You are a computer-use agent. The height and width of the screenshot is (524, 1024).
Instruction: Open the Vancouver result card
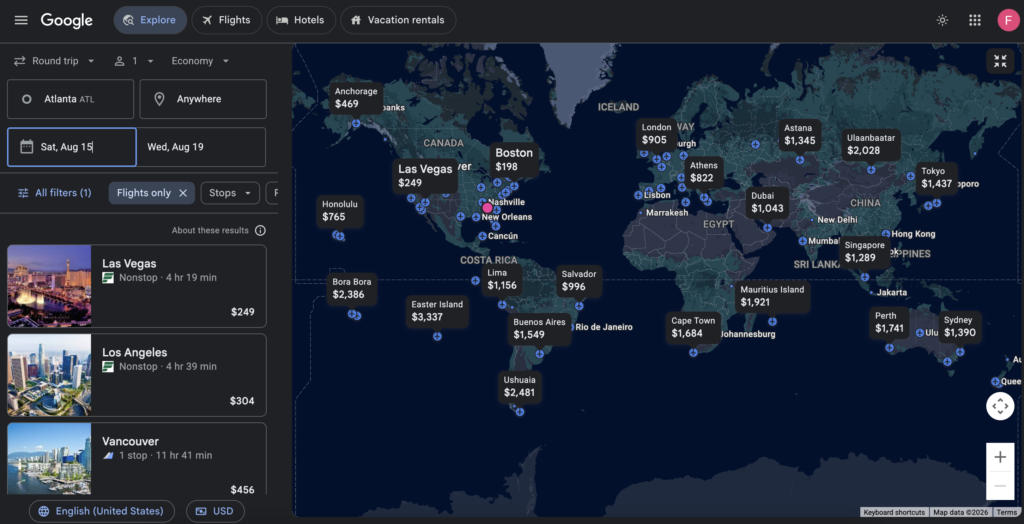point(136,459)
